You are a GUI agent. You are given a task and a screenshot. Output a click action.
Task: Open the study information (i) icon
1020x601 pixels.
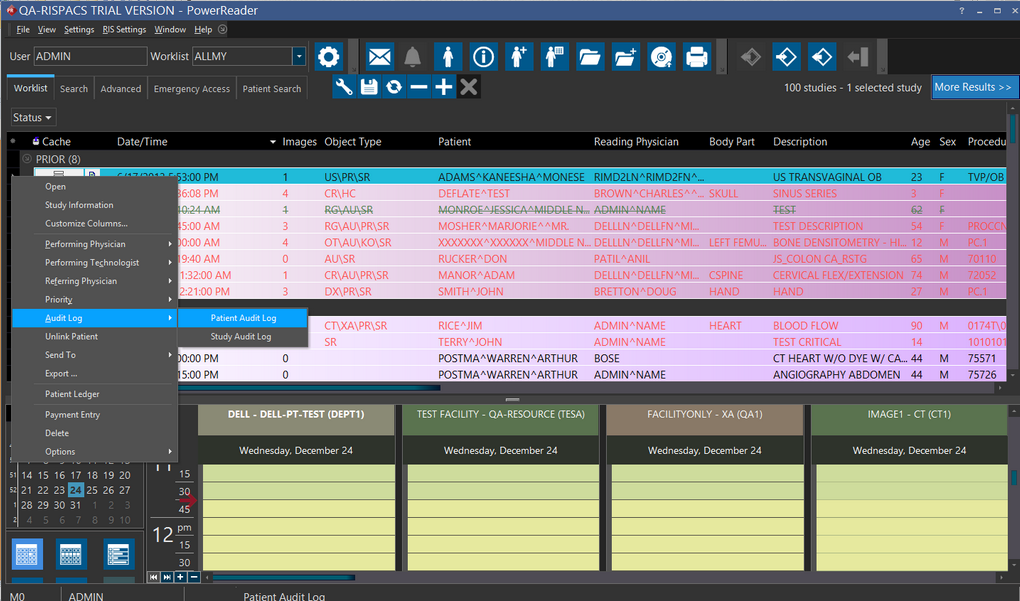484,57
